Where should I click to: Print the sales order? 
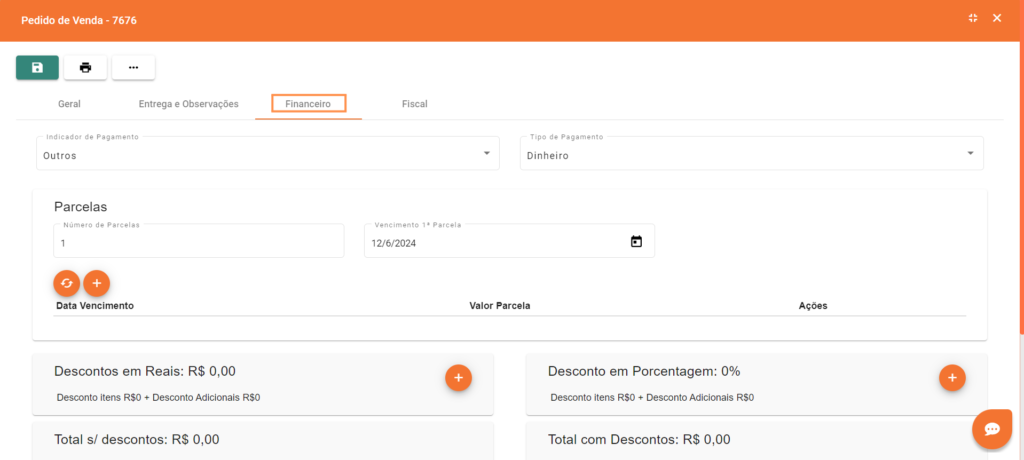point(85,67)
